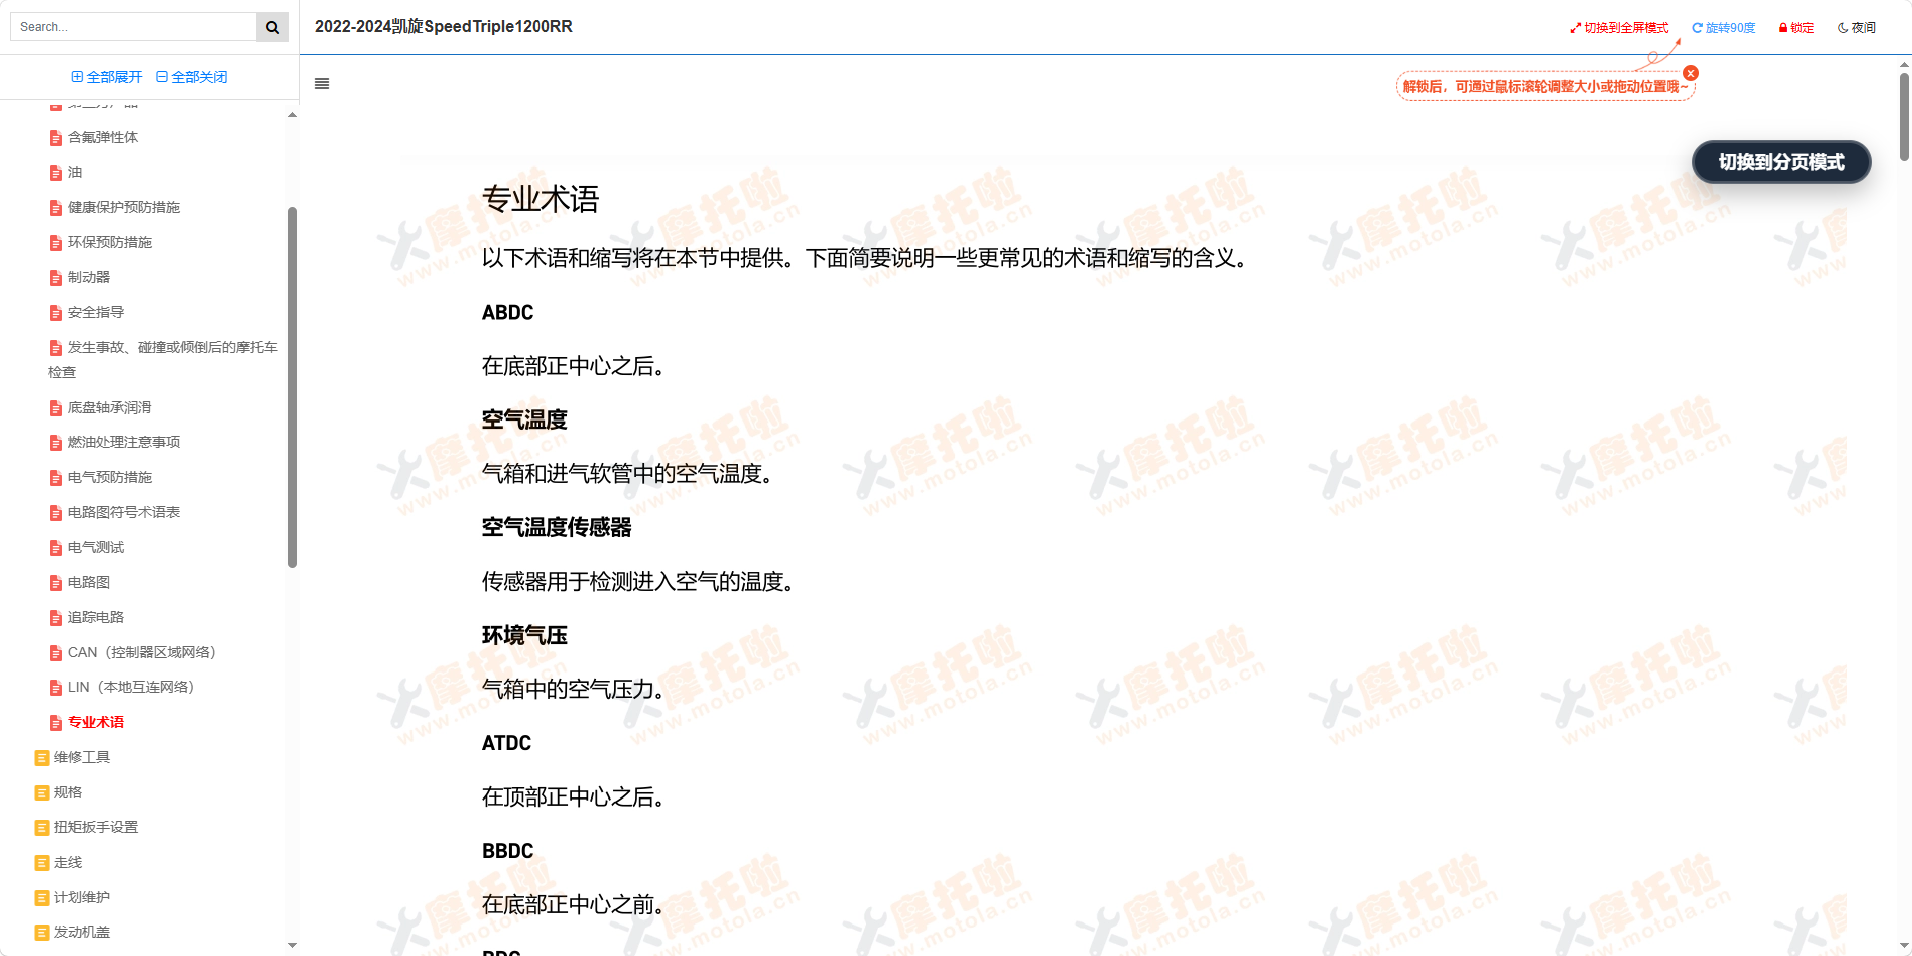Toggle the hamburger menu icon above the content
The height and width of the screenshot is (956, 1912).
point(322,84)
